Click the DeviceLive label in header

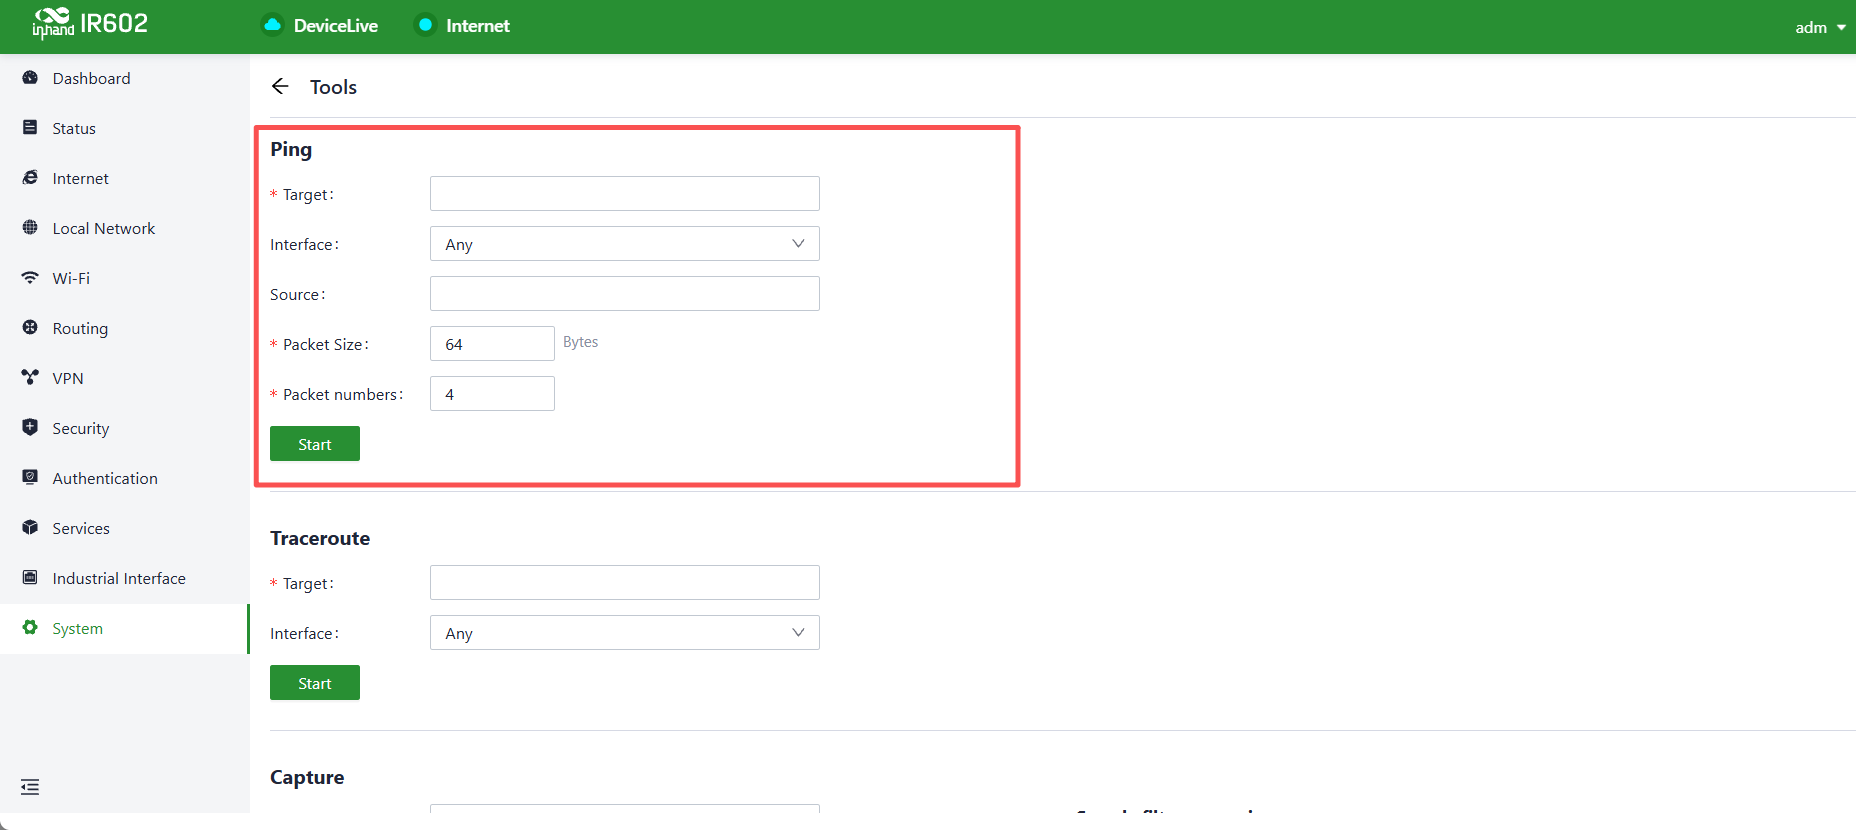[x=336, y=26]
